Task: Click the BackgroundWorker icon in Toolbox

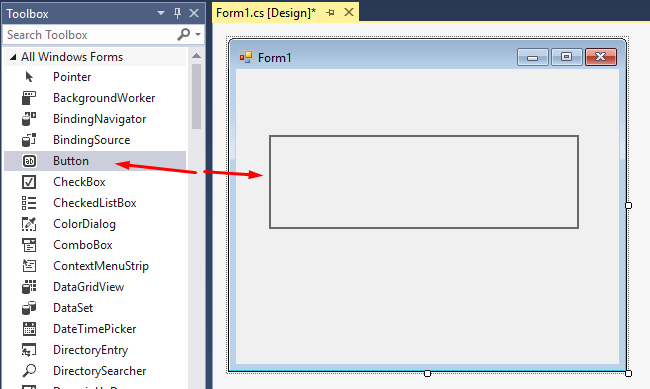Action: [x=29, y=98]
